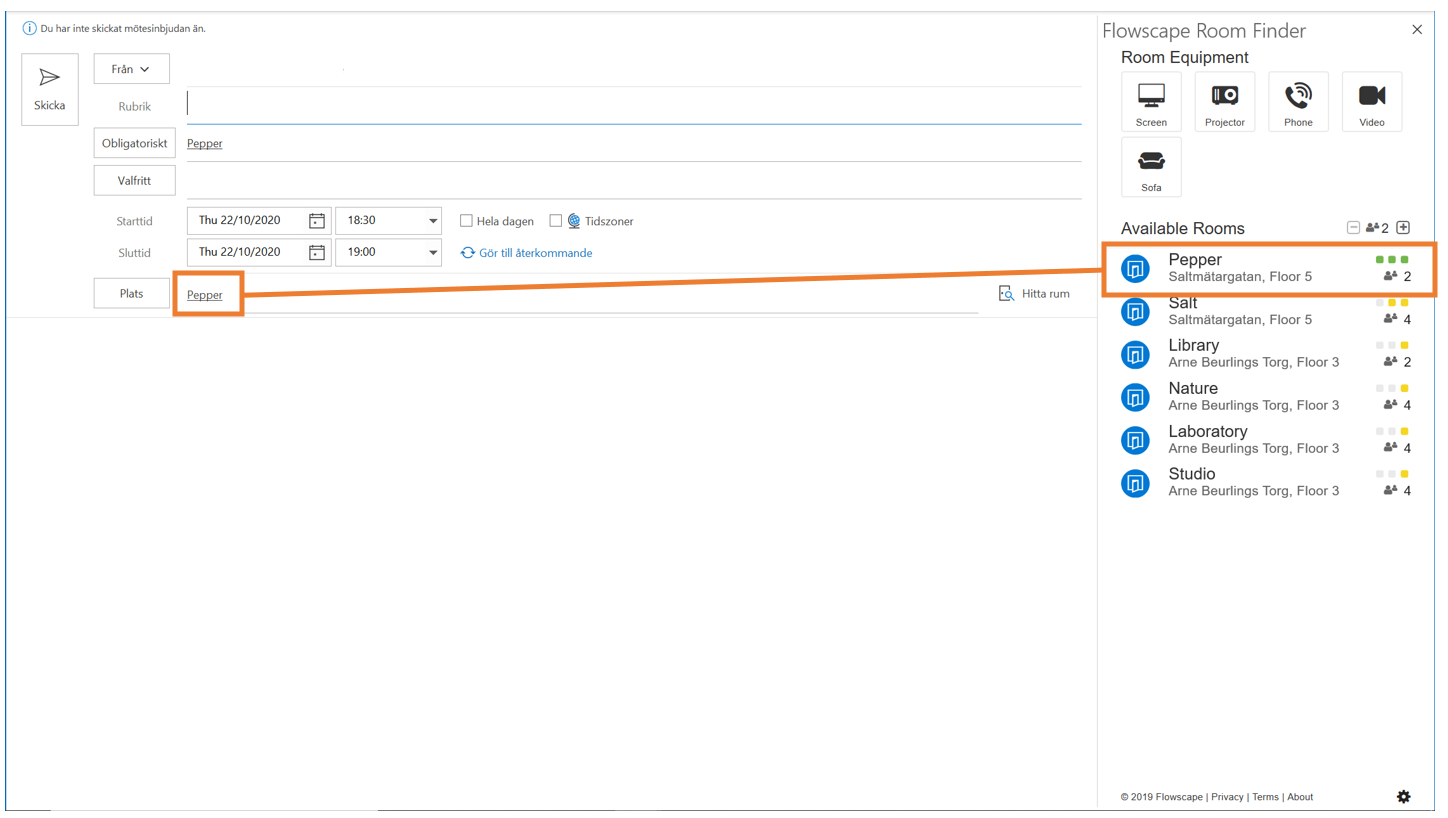The height and width of the screenshot is (818, 1448).
Task: Click the Skicka send button
Action: pyautogui.click(x=49, y=89)
